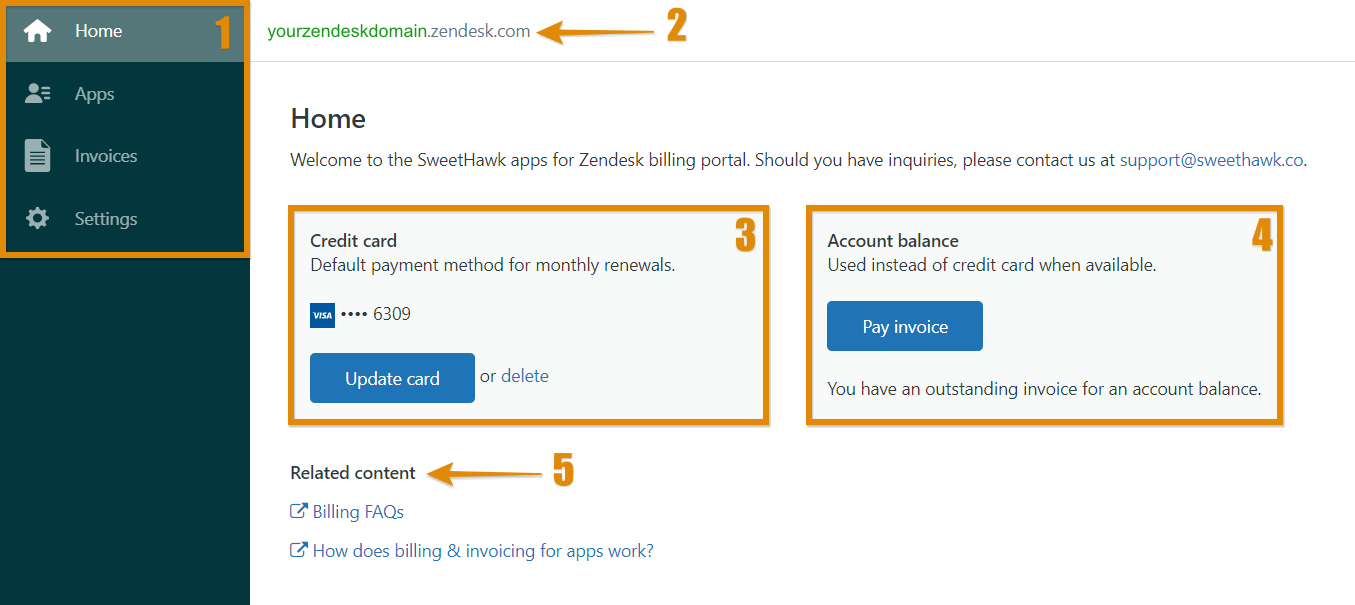Screen dimensions: 1355x605
Task: Open the Invoices menu item
Action: (125, 156)
